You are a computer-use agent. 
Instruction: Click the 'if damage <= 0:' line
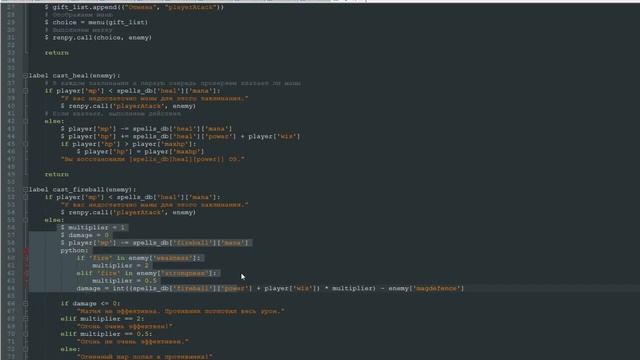90,304
